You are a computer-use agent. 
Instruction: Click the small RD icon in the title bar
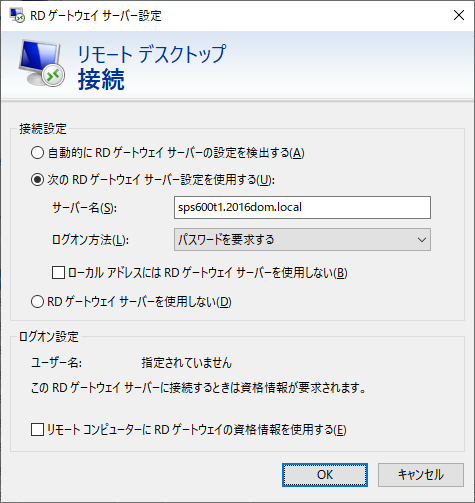(17, 15)
